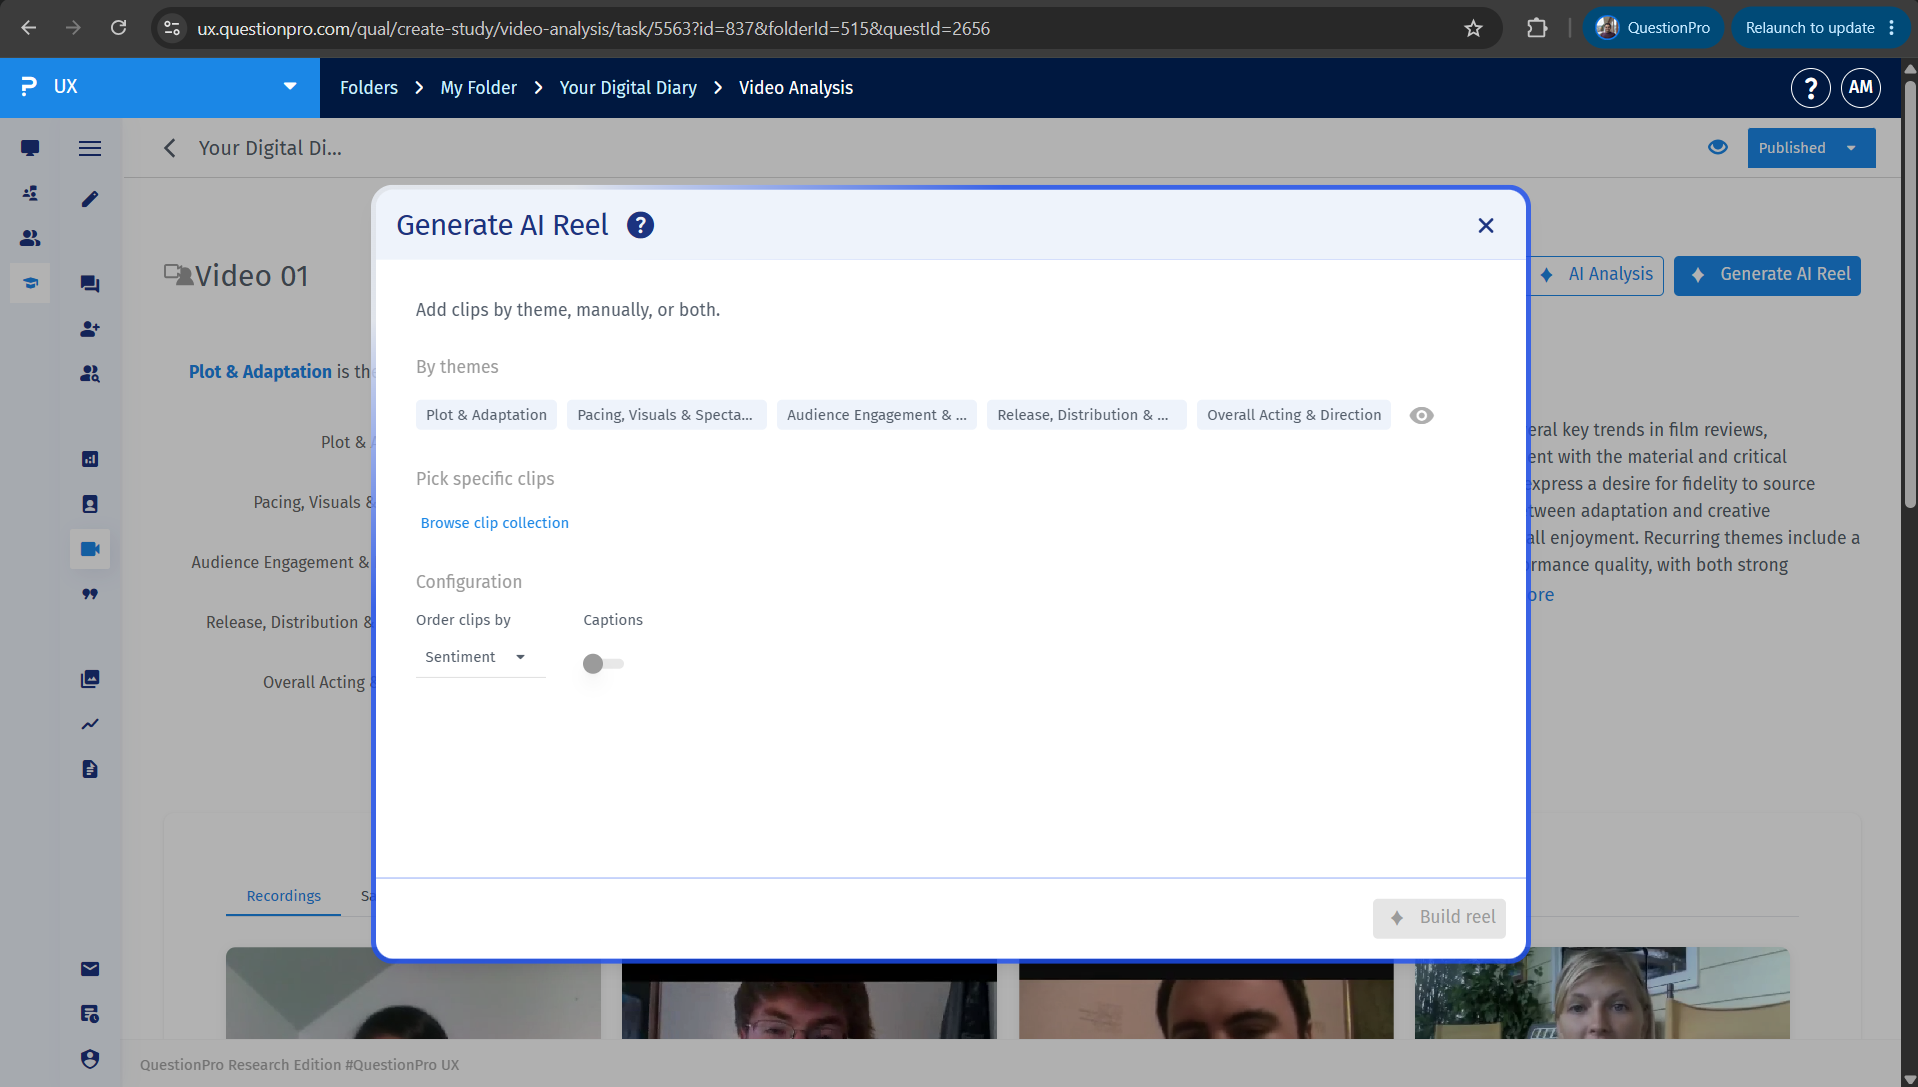Open the quotes icon in the sidebar
This screenshot has width=1918, height=1087.
pyautogui.click(x=90, y=594)
